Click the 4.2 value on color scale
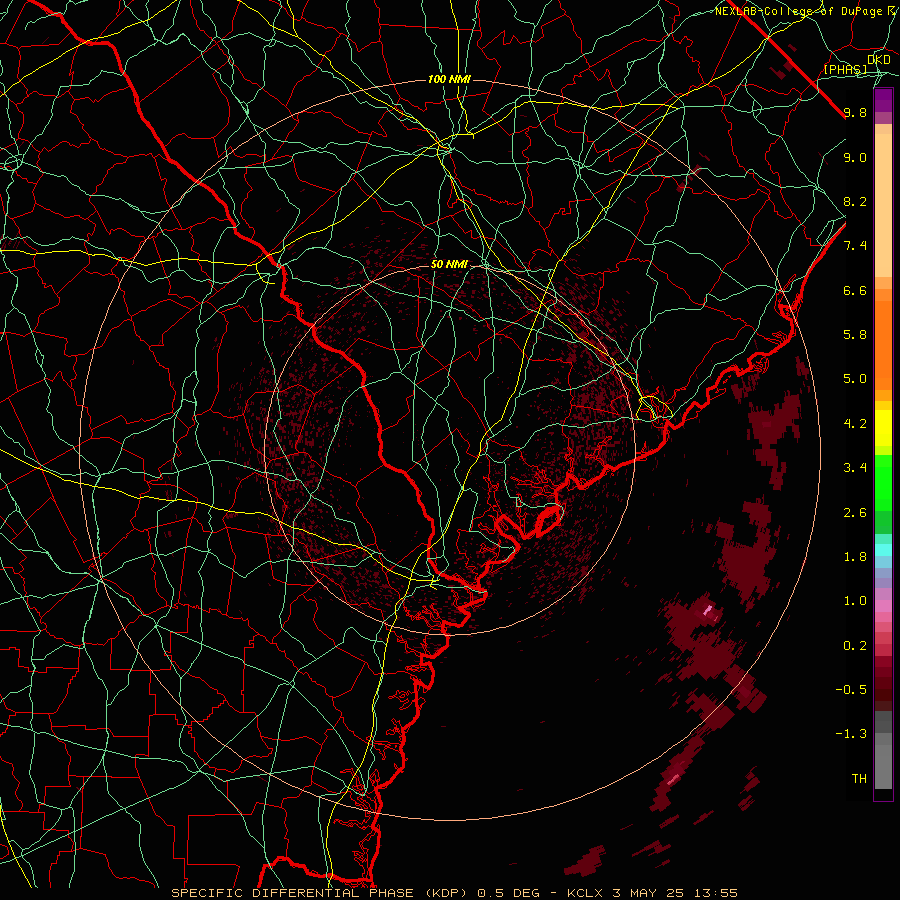The height and width of the screenshot is (900, 900). (x=855, y=424)
